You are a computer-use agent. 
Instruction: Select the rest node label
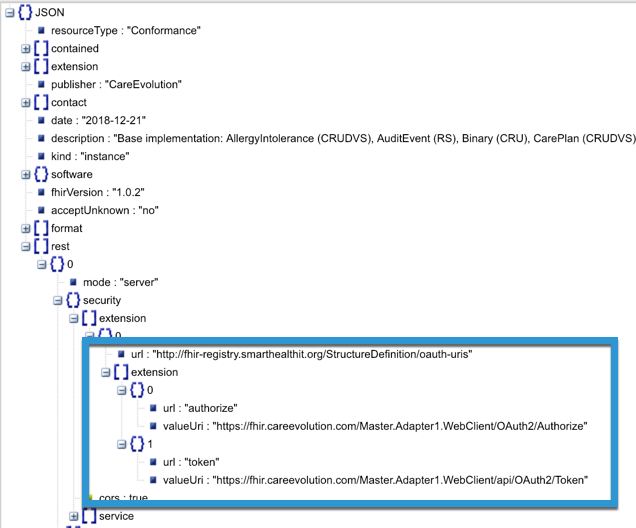pos(60,247)
